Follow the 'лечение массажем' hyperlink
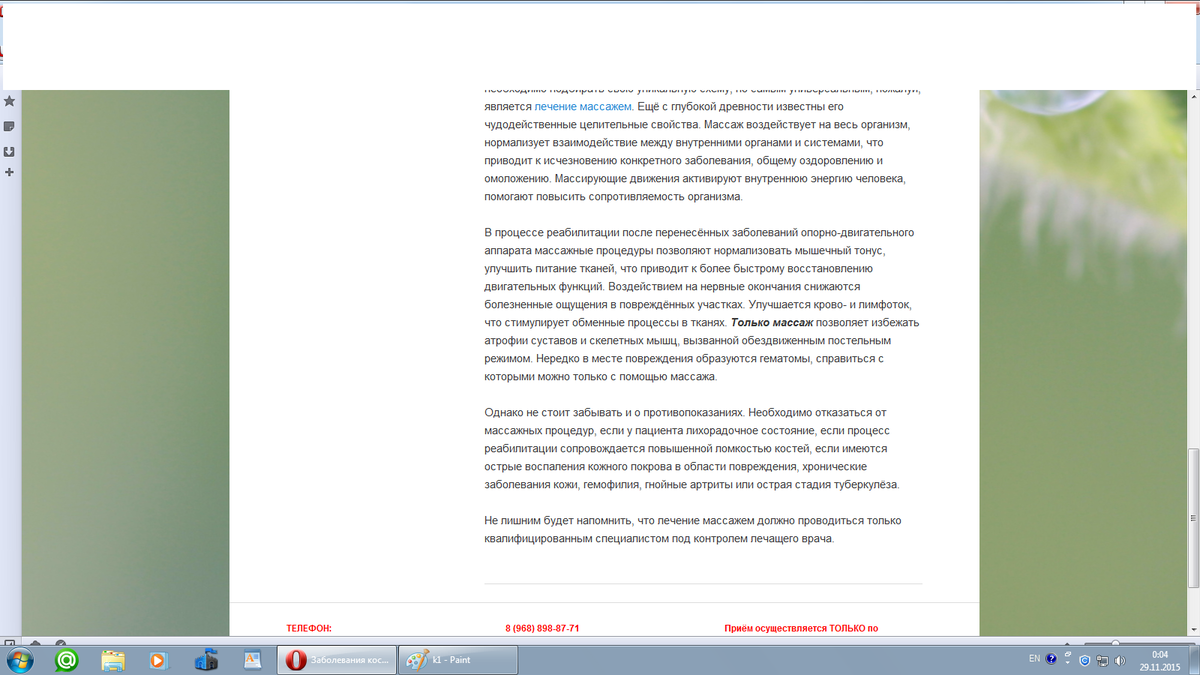This screenshot has height=675, width=1200. point(583,106)
